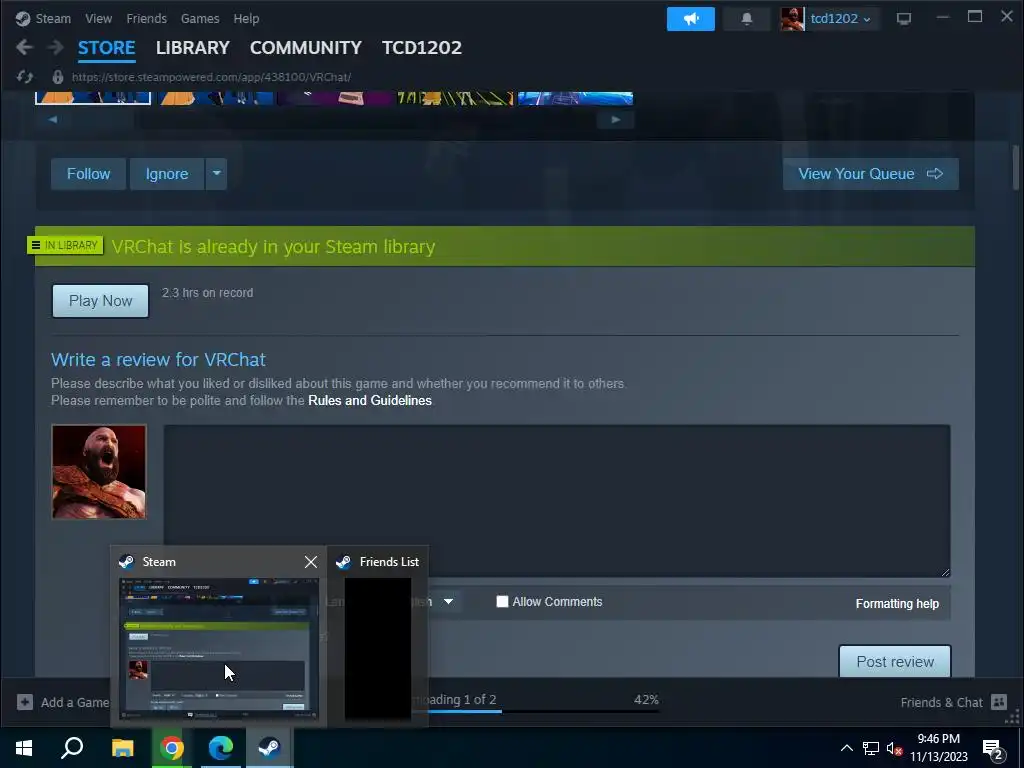Close the Steam window preview

pos(311,562)
